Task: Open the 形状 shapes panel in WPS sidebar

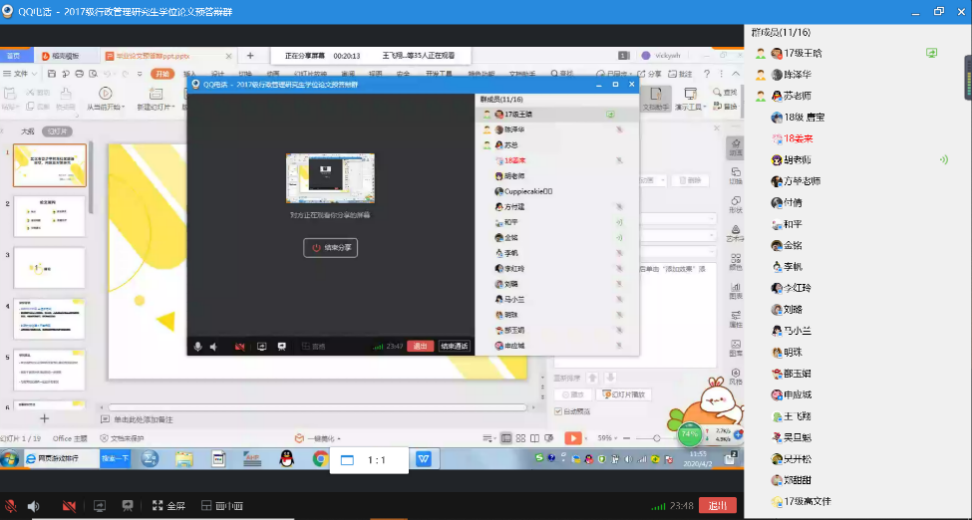Action: [x=735, y=205]
